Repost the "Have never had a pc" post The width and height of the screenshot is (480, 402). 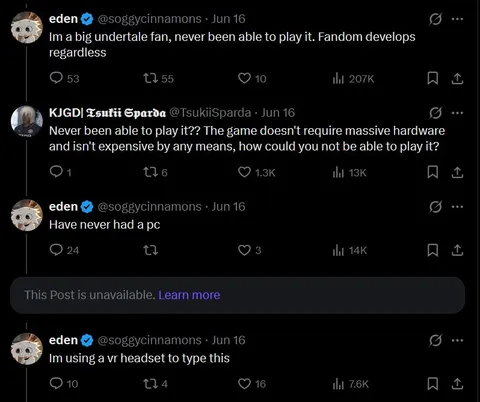point(150,250)
